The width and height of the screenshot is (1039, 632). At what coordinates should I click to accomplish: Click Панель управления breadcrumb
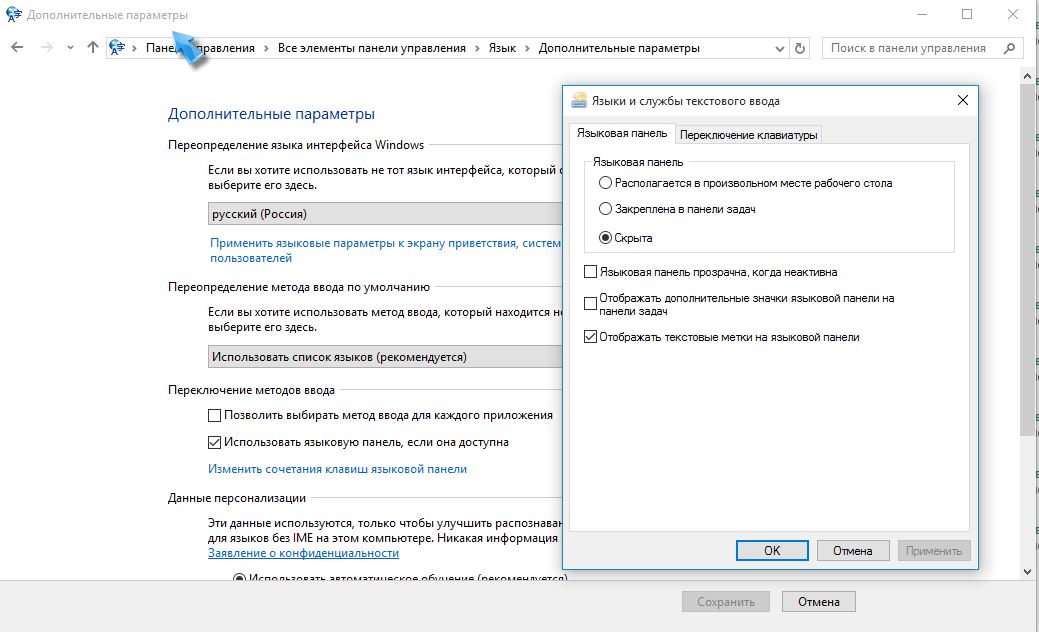(x=200, y=48)
